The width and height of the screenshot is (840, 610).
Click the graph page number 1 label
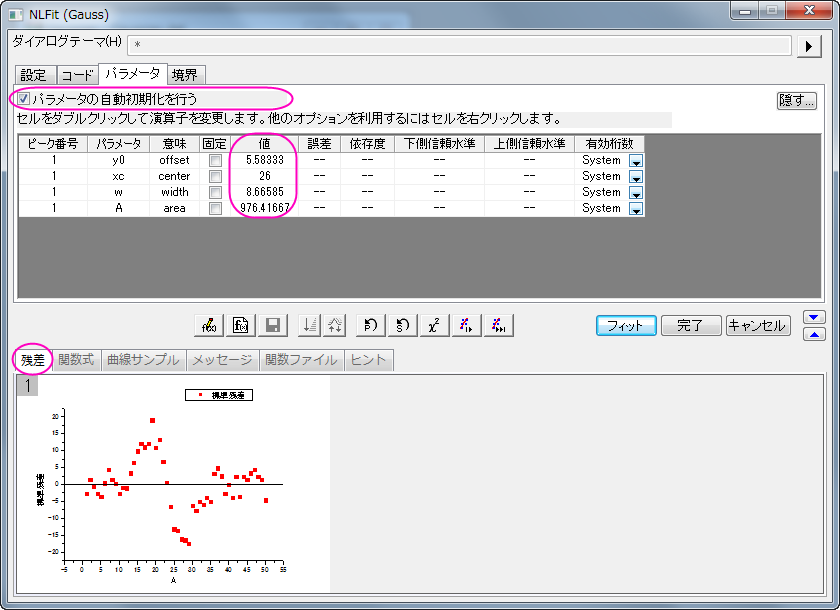27,386
